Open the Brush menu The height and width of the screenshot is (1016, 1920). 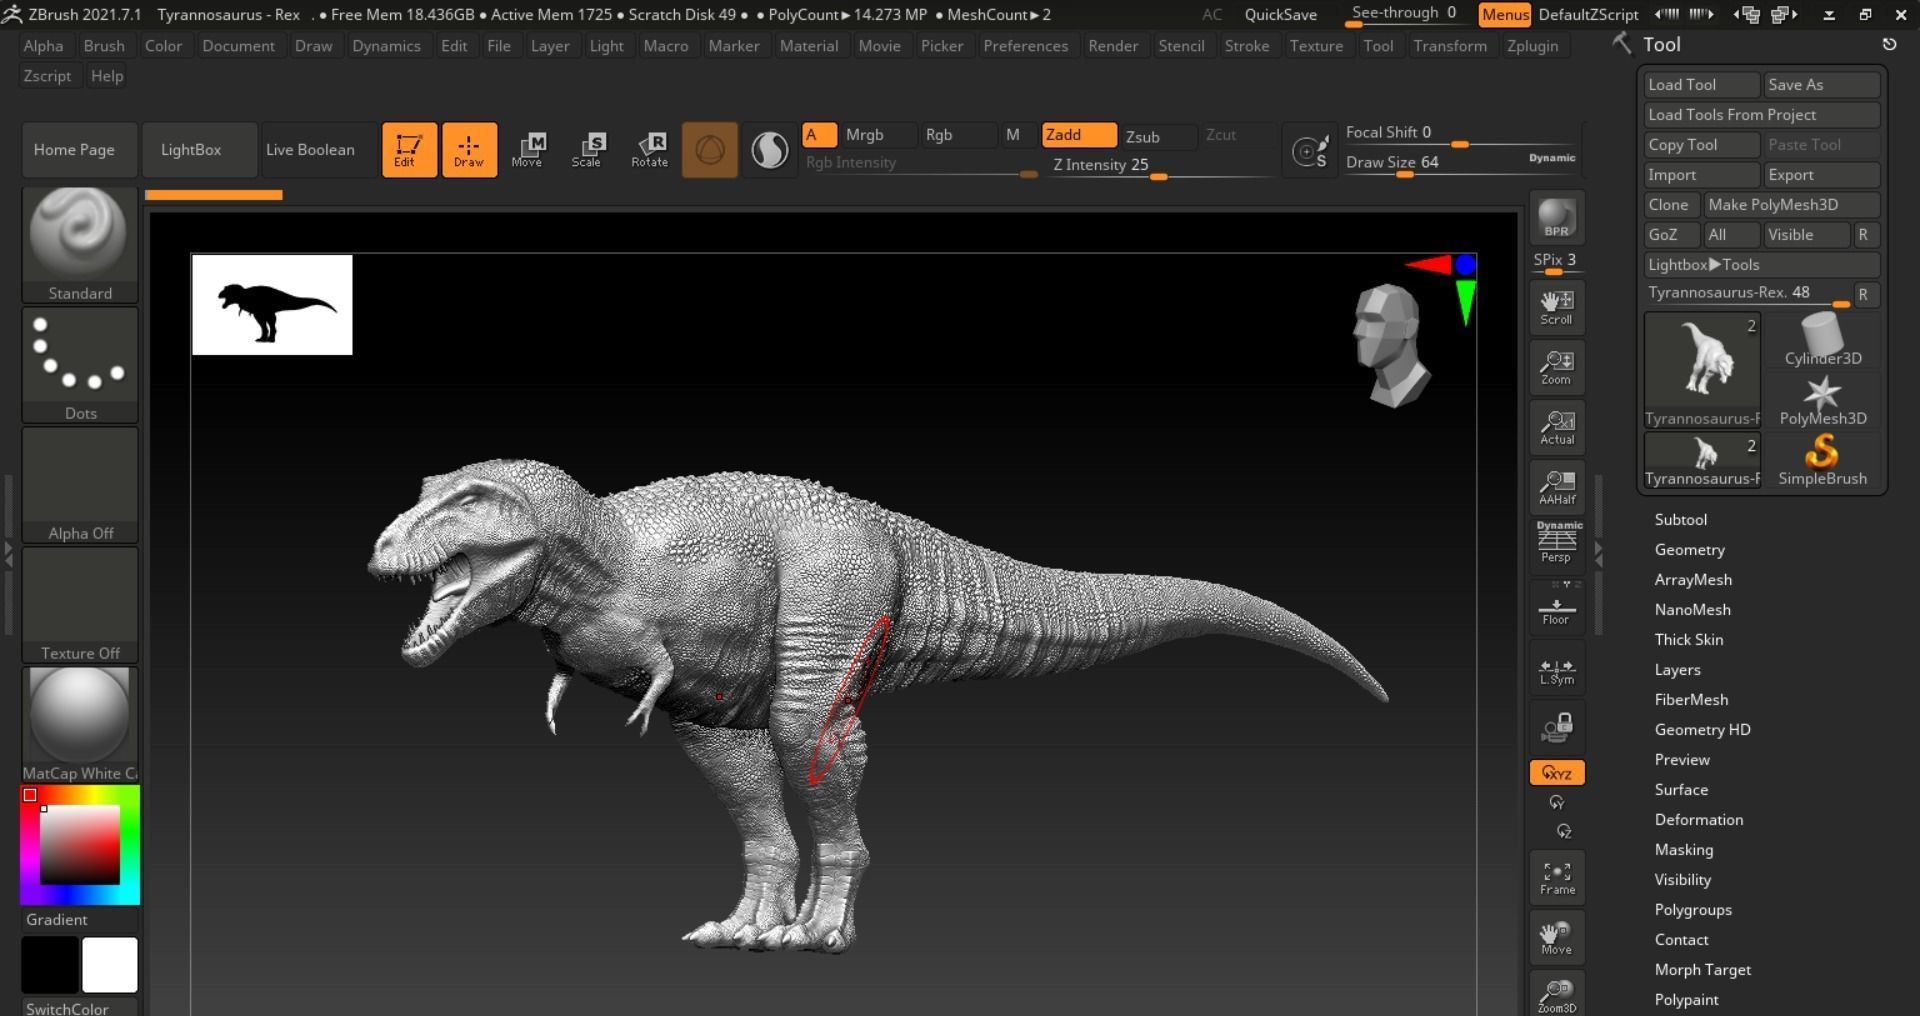(x=104, y=46)
